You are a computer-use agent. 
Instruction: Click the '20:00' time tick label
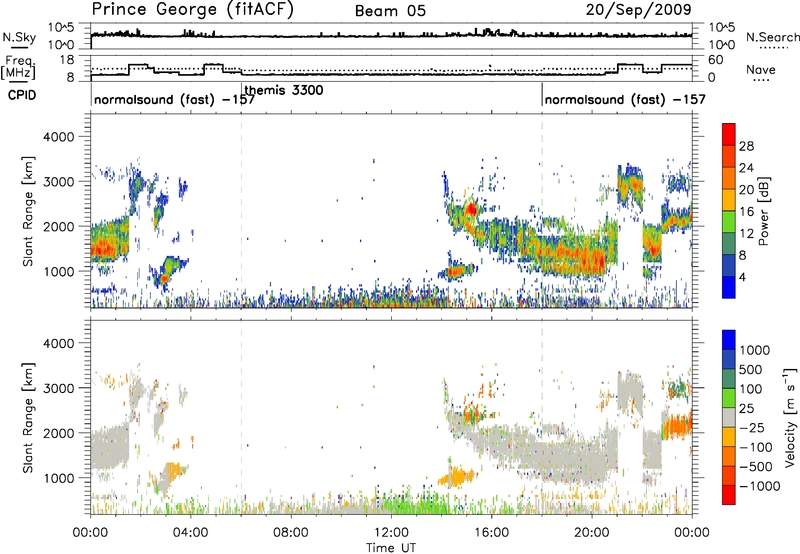[x=591, y=533]
